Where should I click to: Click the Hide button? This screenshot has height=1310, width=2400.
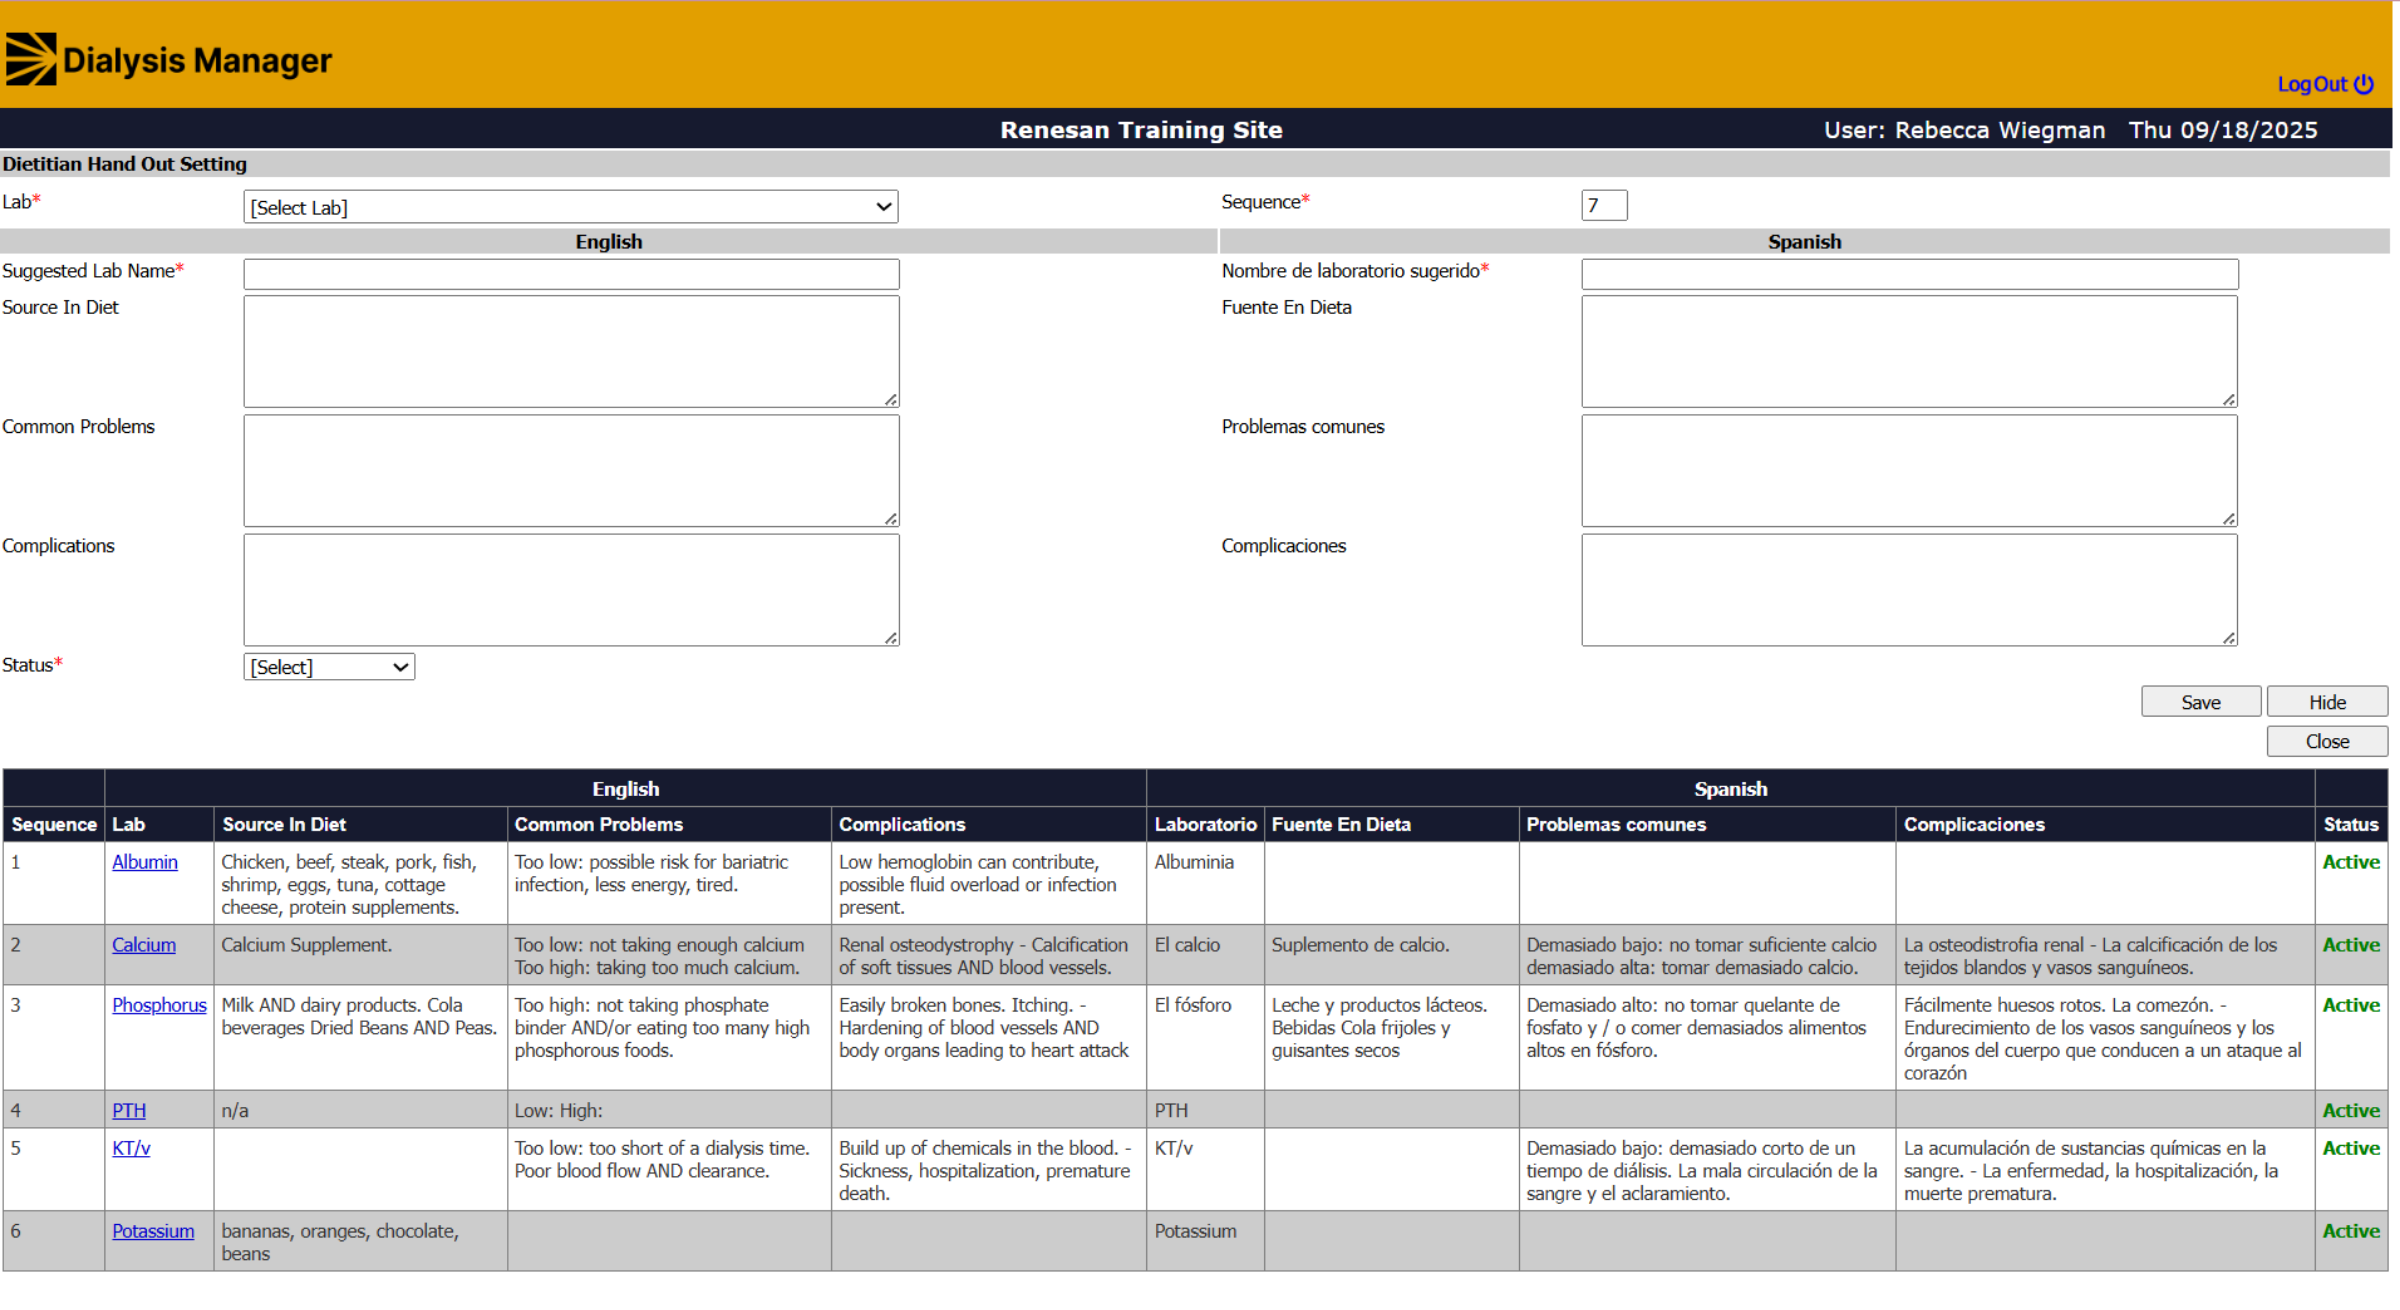tap(2327, 702)
